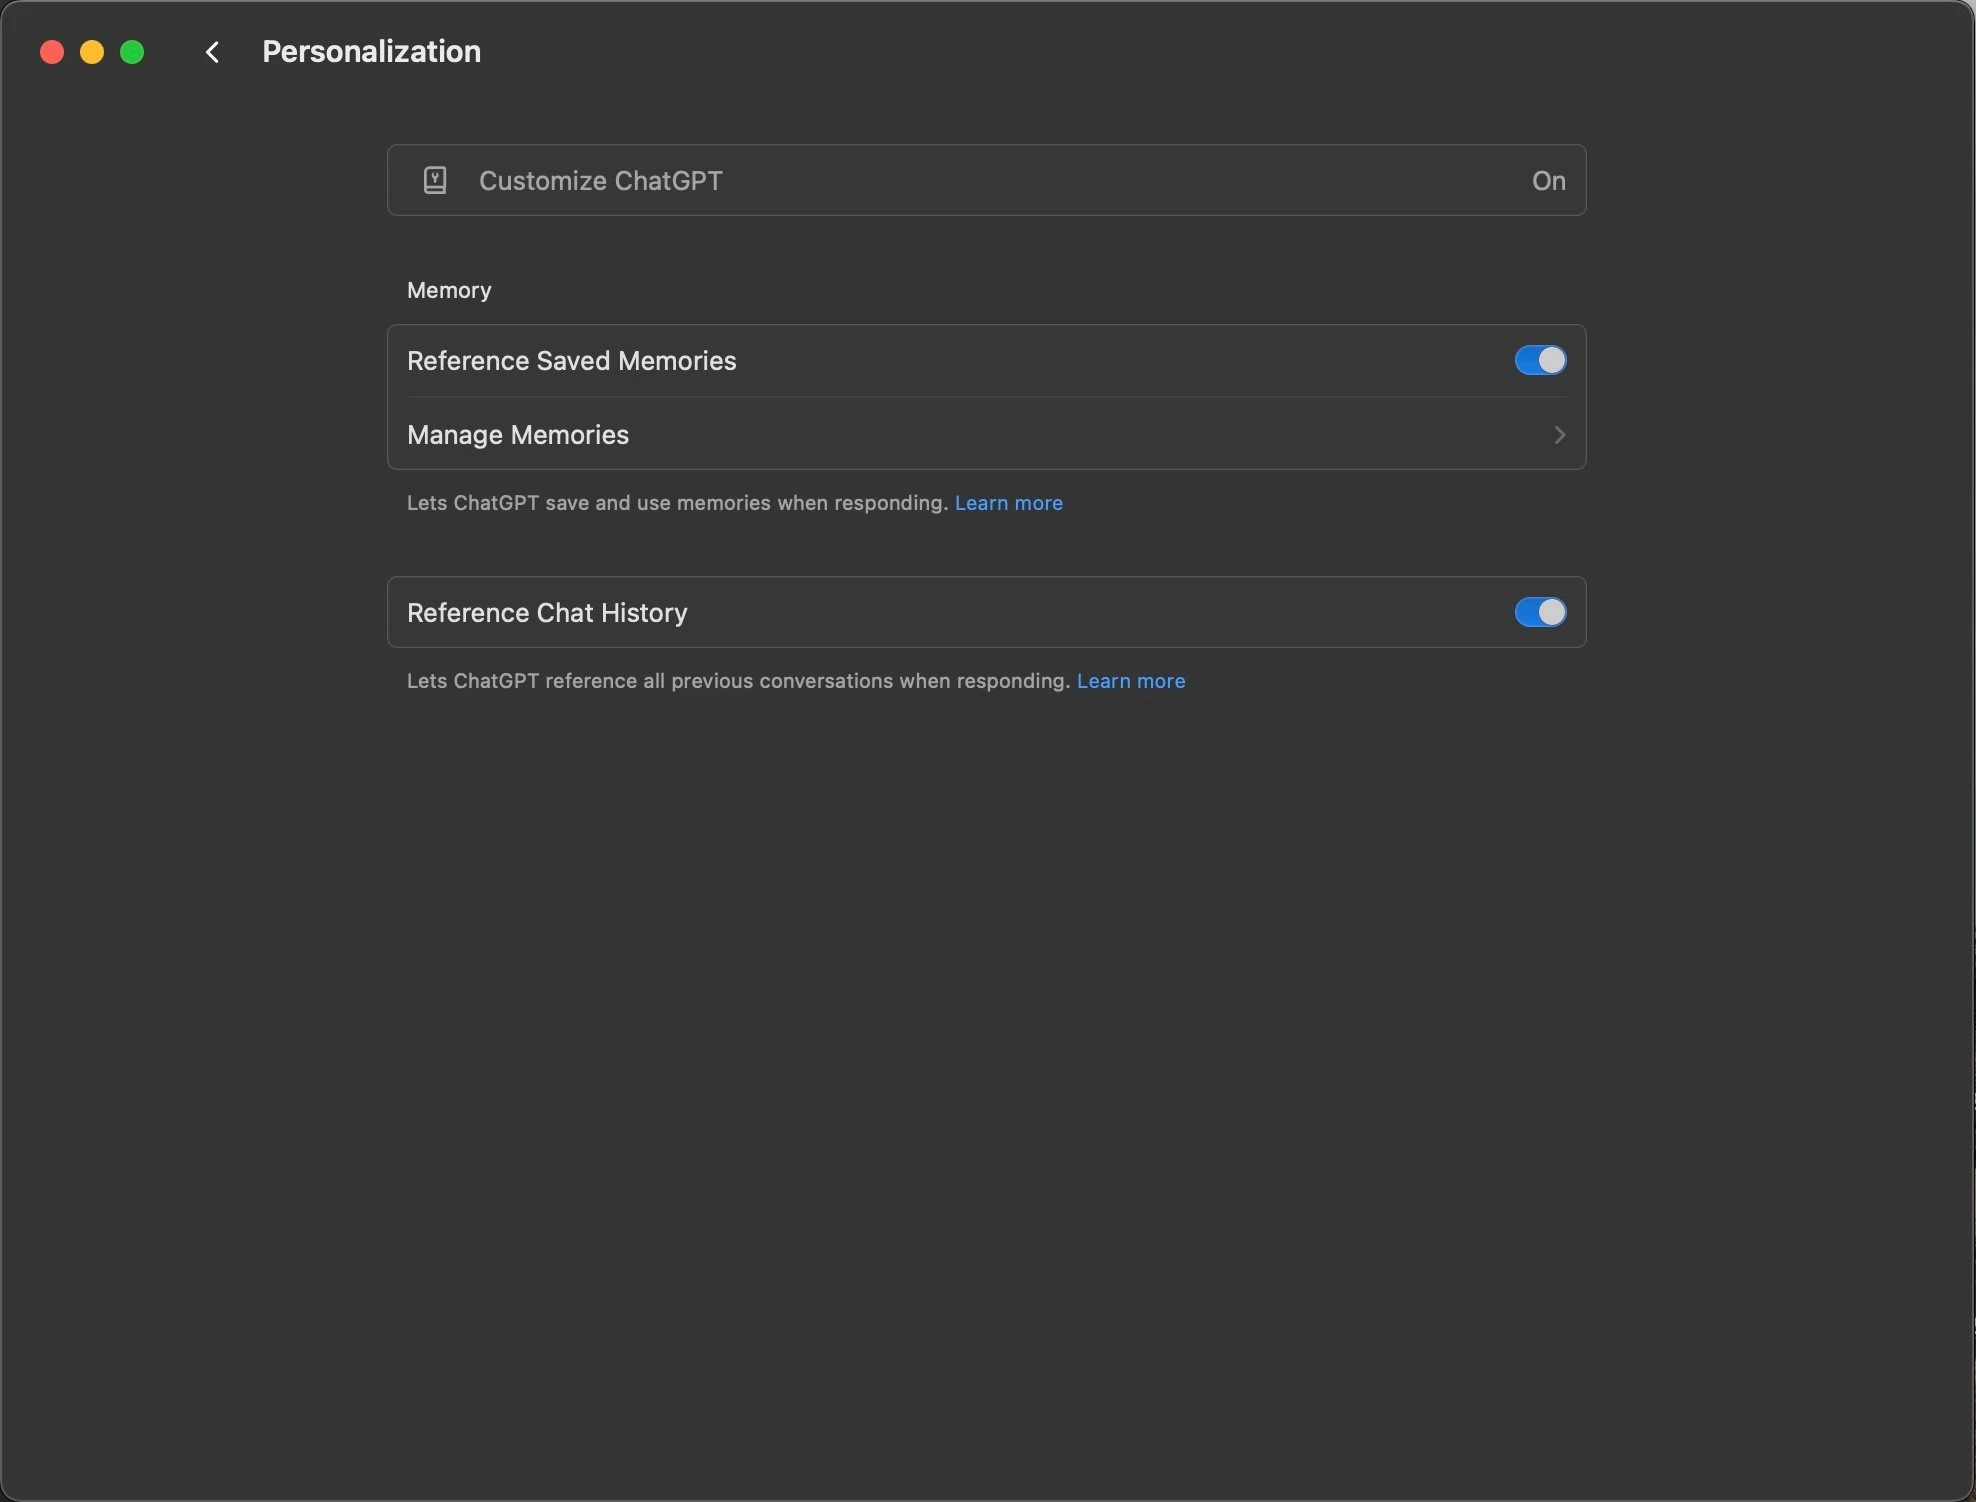Click the Customize ChatGPT book icon
Image resolution: width=1976 pixels, height=1502 pixels.
point(435,180)
